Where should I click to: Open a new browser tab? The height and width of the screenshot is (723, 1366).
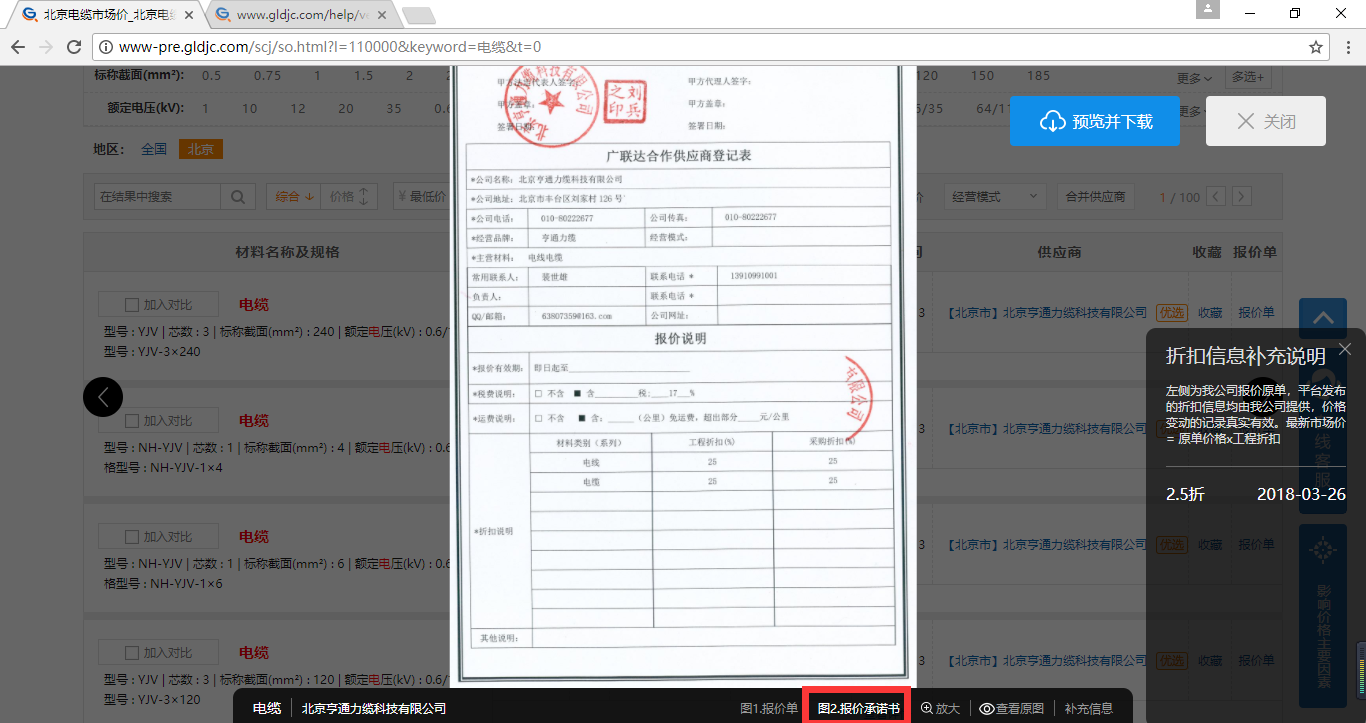(418, 15)
